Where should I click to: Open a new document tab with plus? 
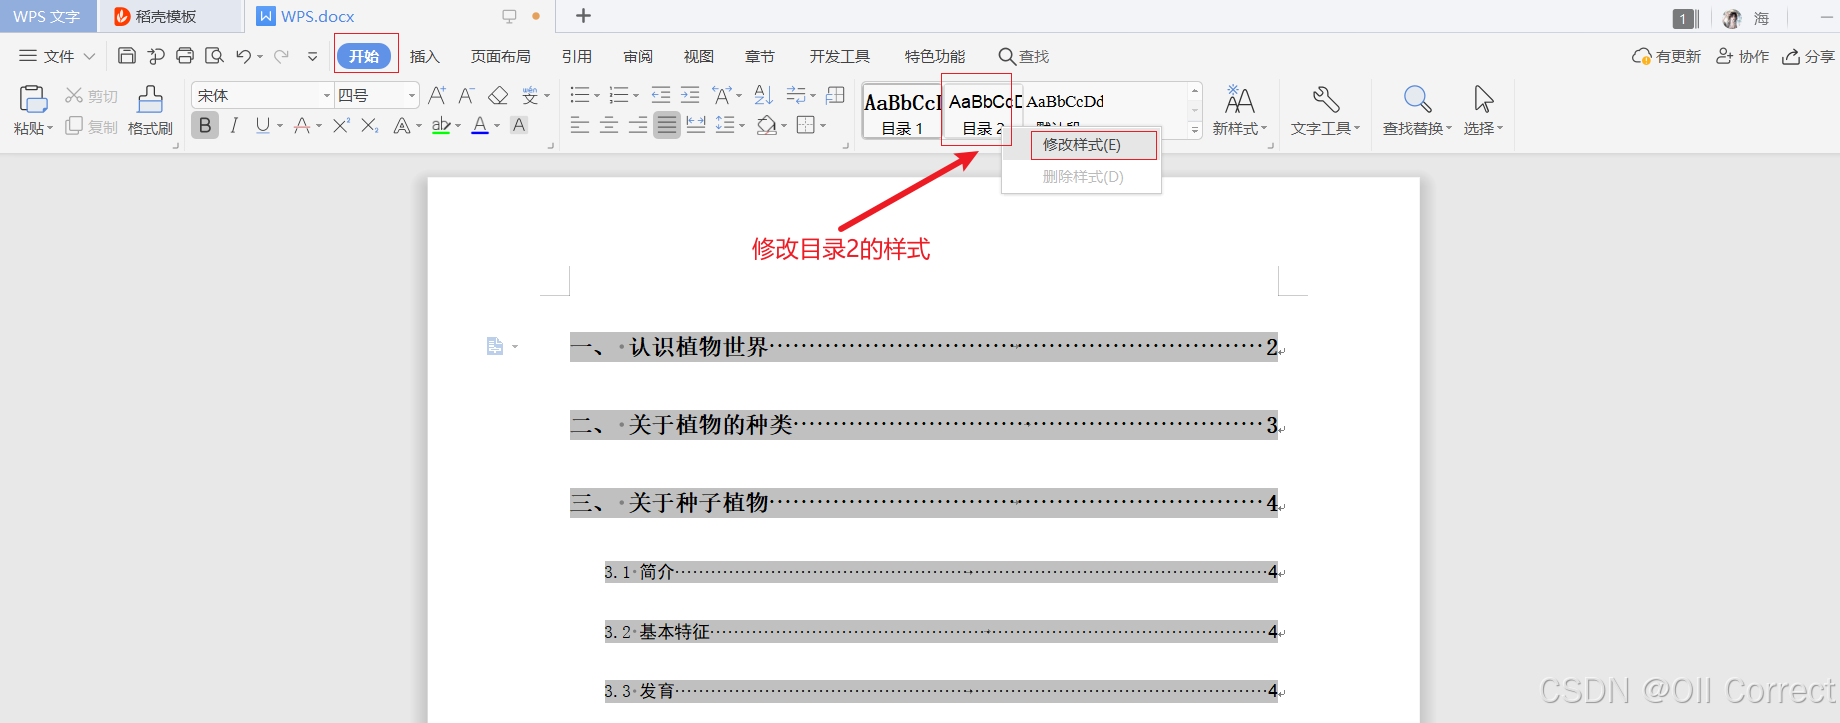[x=584, y=16]
